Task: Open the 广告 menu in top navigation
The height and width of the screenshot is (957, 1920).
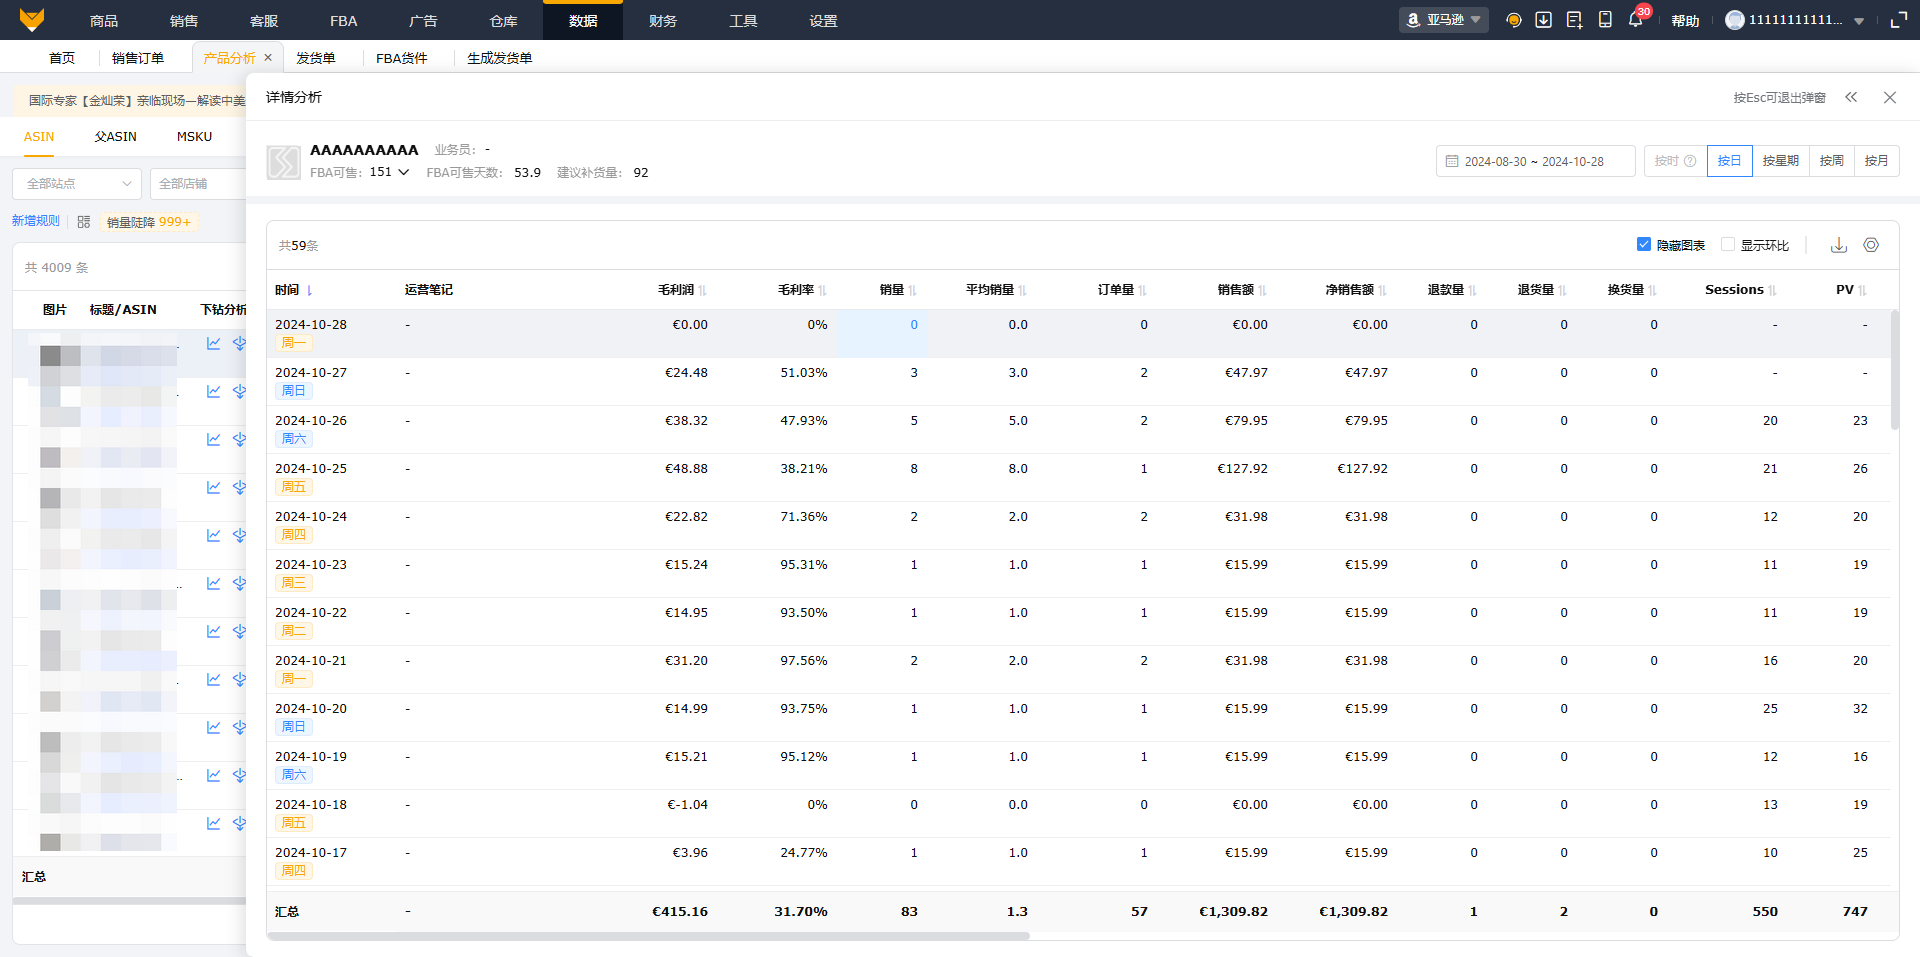Action: pos(423,21)
